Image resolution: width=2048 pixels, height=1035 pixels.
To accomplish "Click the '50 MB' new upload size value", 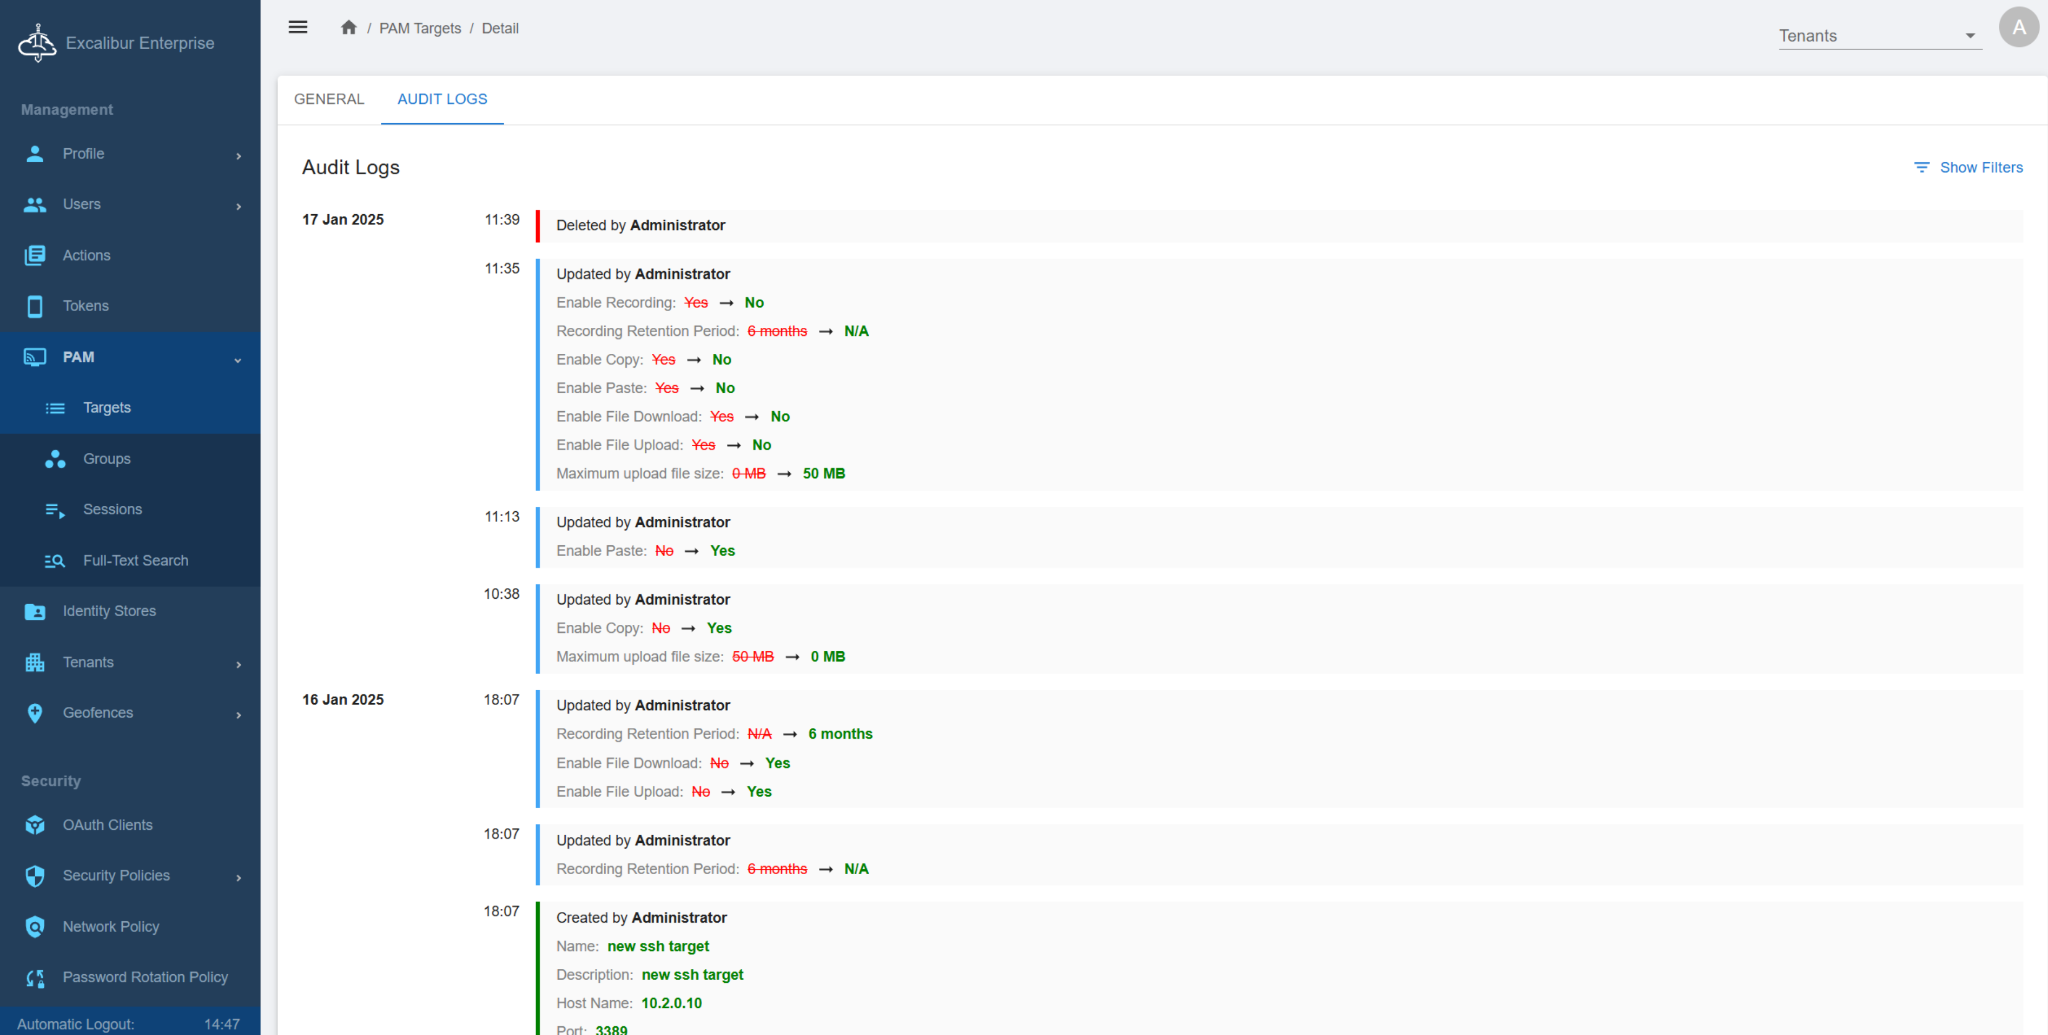I will 824,474.
